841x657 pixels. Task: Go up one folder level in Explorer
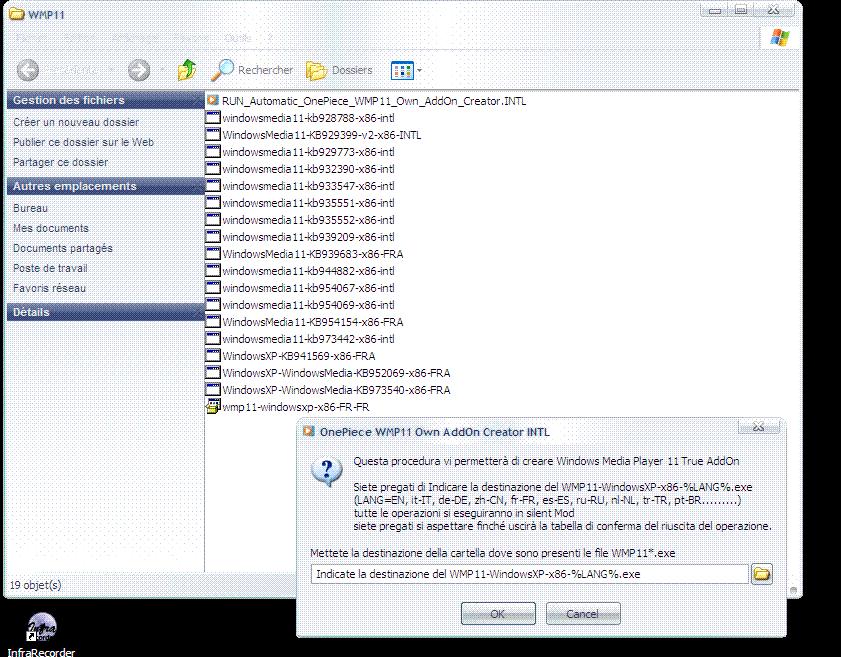click(x=187, y=70)
